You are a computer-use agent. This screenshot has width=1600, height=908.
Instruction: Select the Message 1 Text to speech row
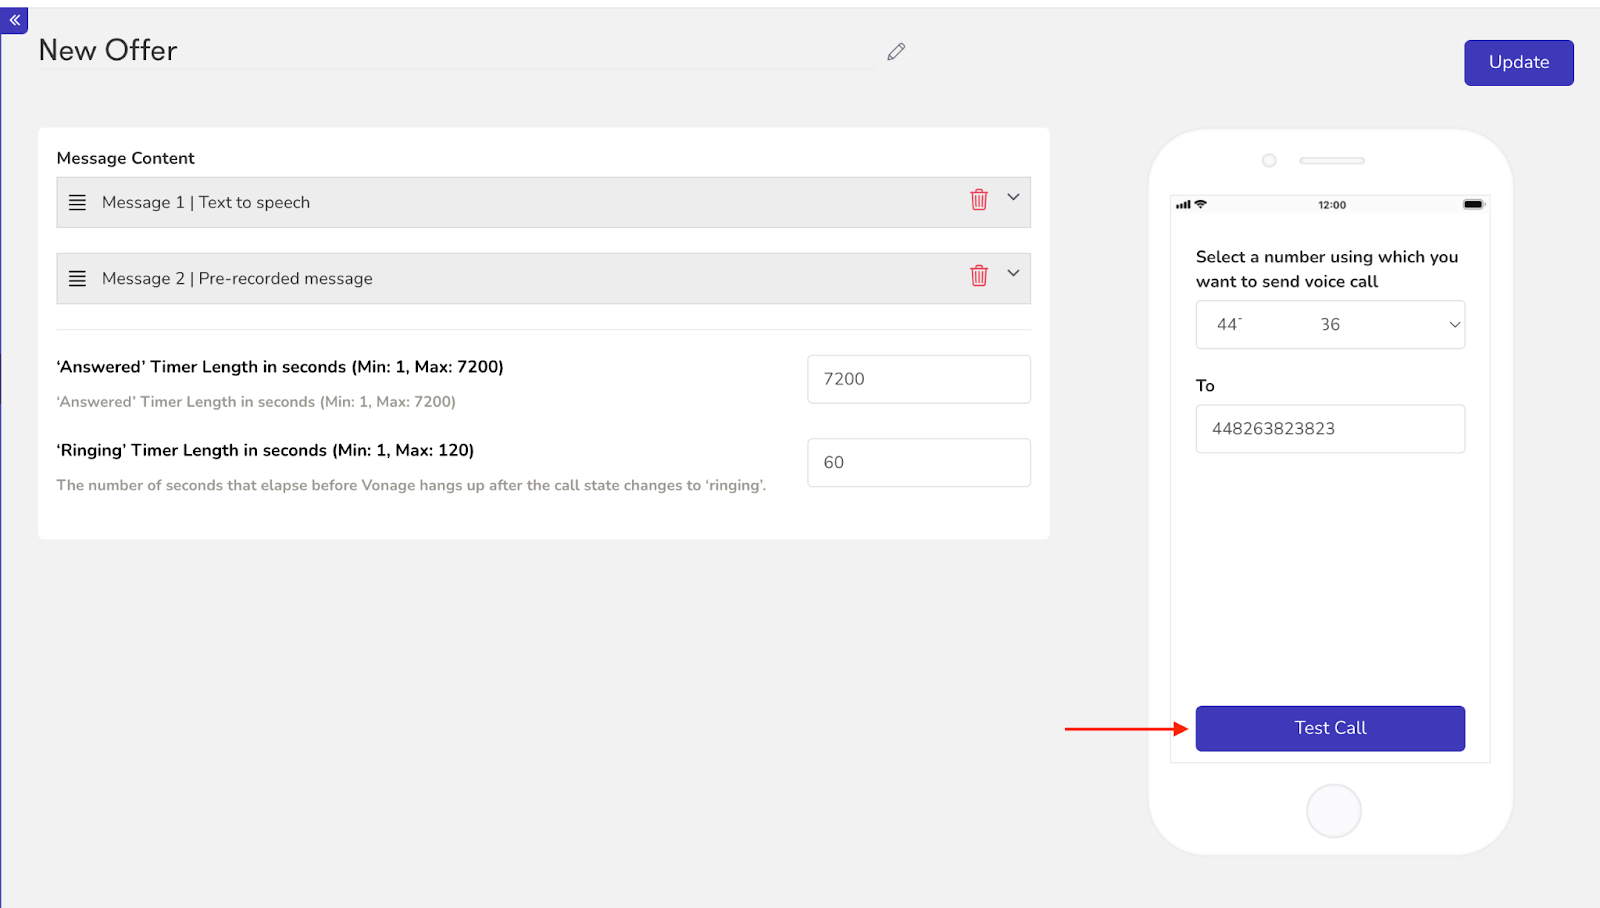(450, 201)
